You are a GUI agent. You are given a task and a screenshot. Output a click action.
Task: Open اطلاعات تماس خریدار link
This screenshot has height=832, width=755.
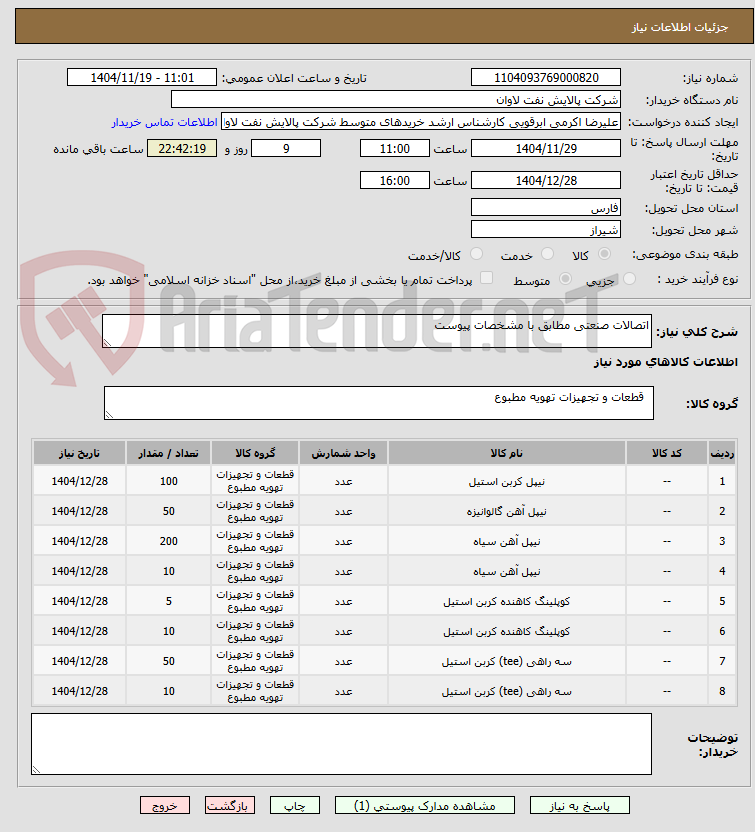click(x=164, y=122)
